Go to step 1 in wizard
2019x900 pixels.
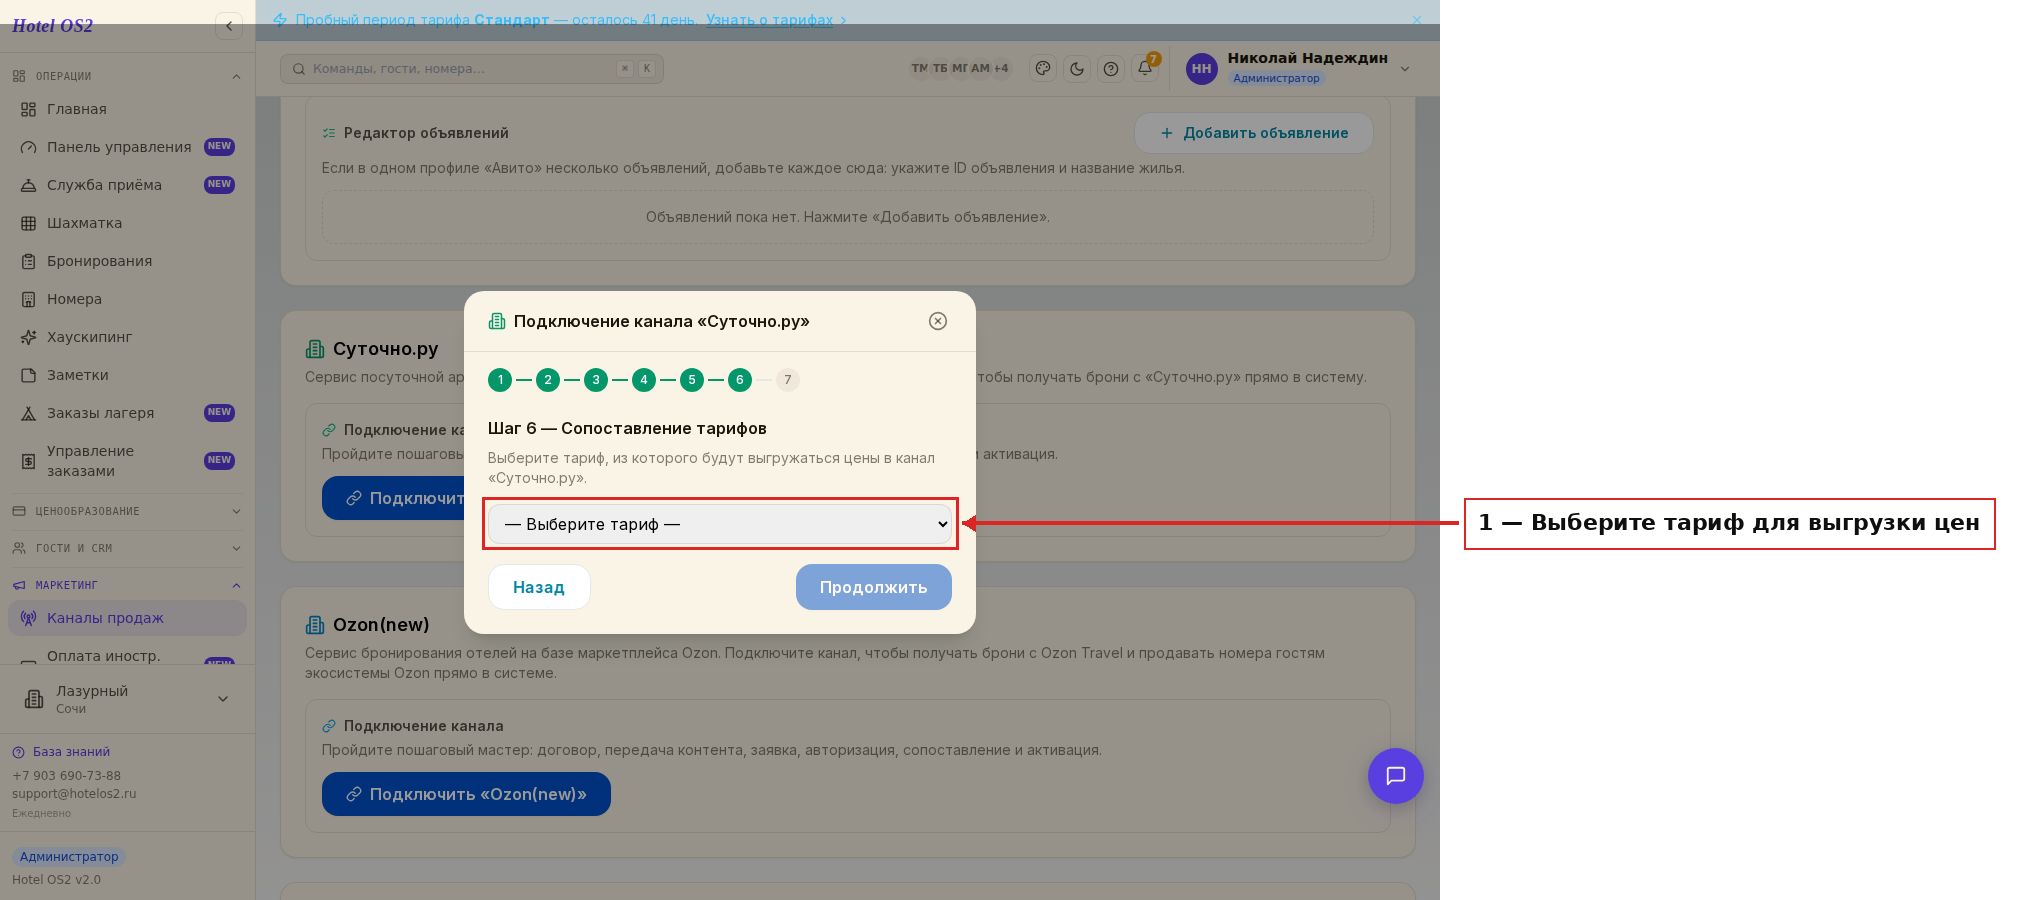click(500, 380)
